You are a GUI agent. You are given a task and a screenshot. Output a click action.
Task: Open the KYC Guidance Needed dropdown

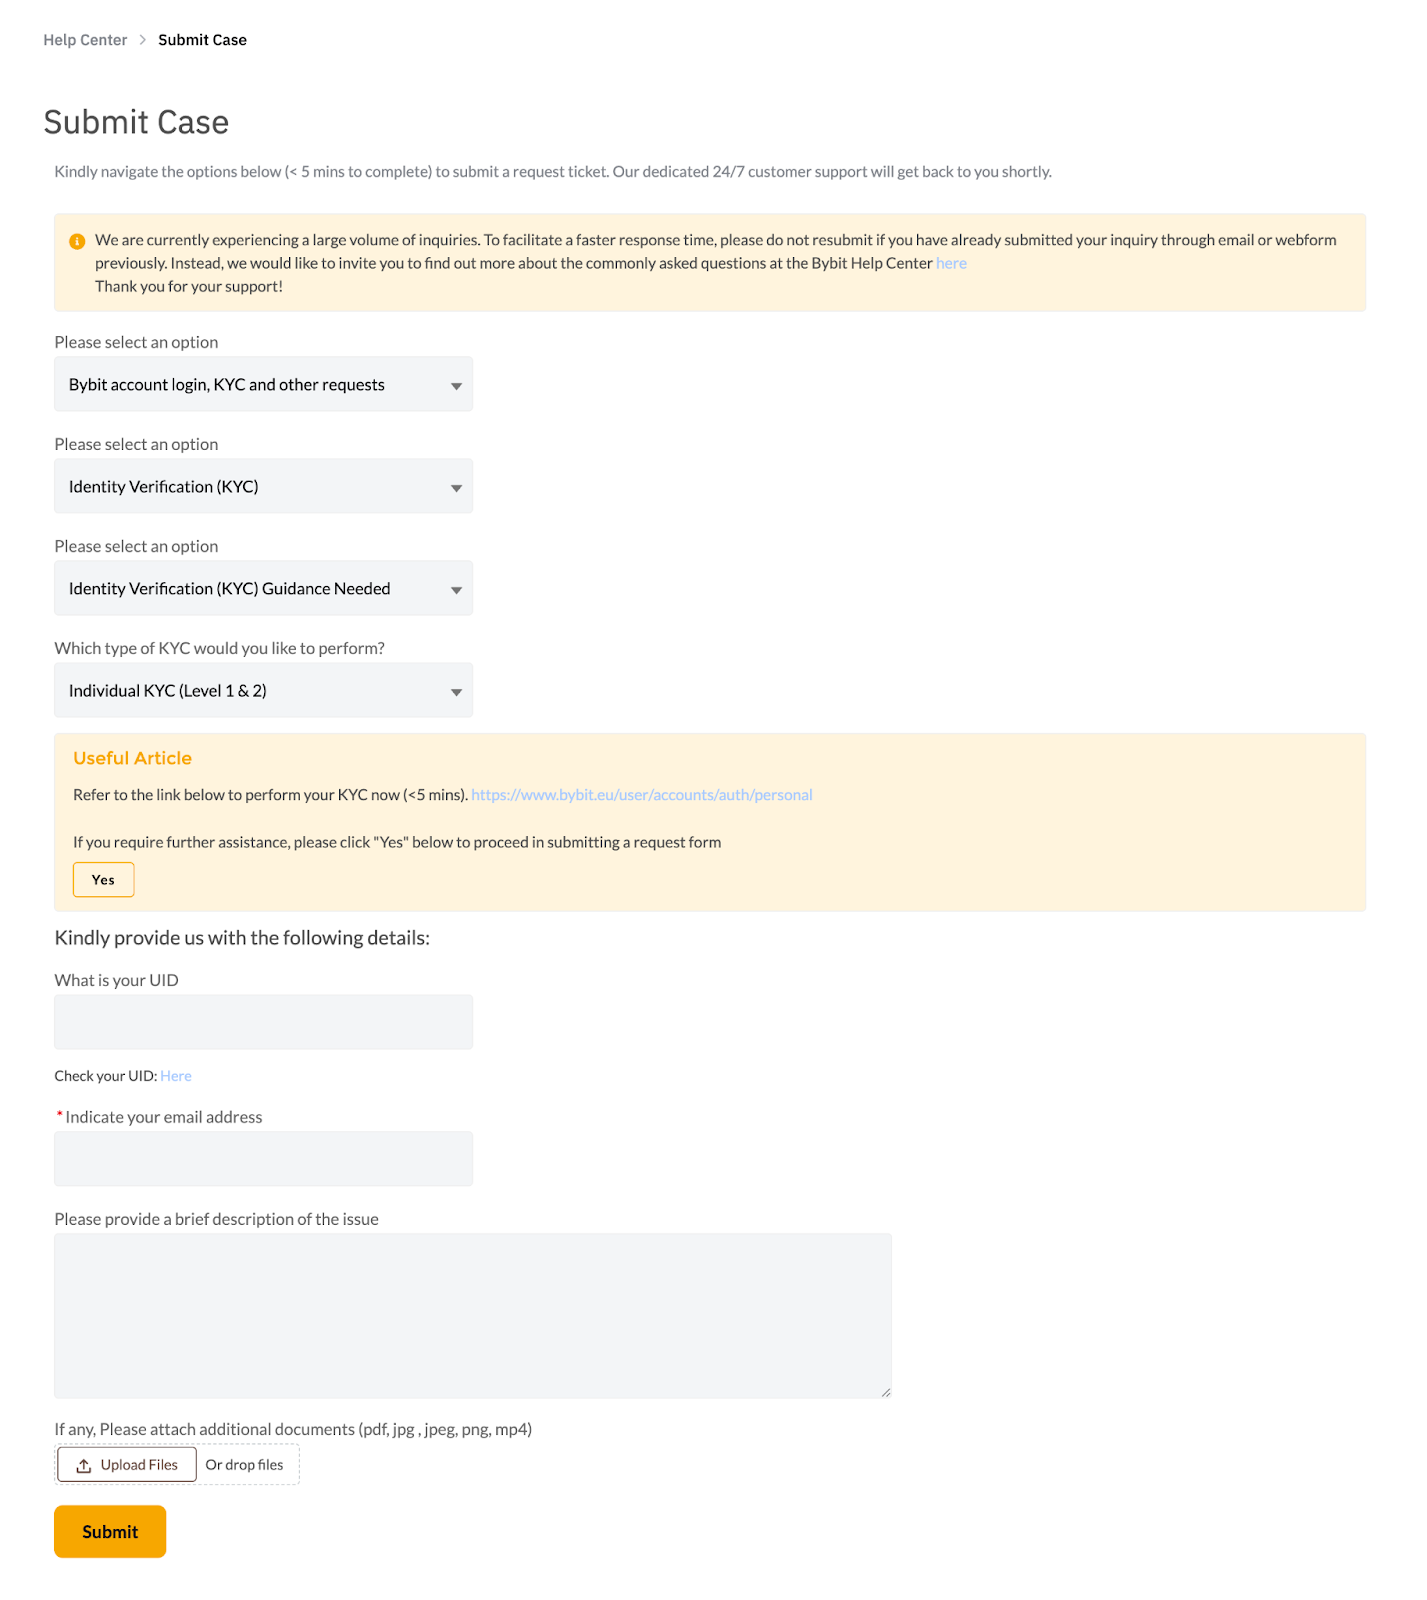(x=263, y=589)
